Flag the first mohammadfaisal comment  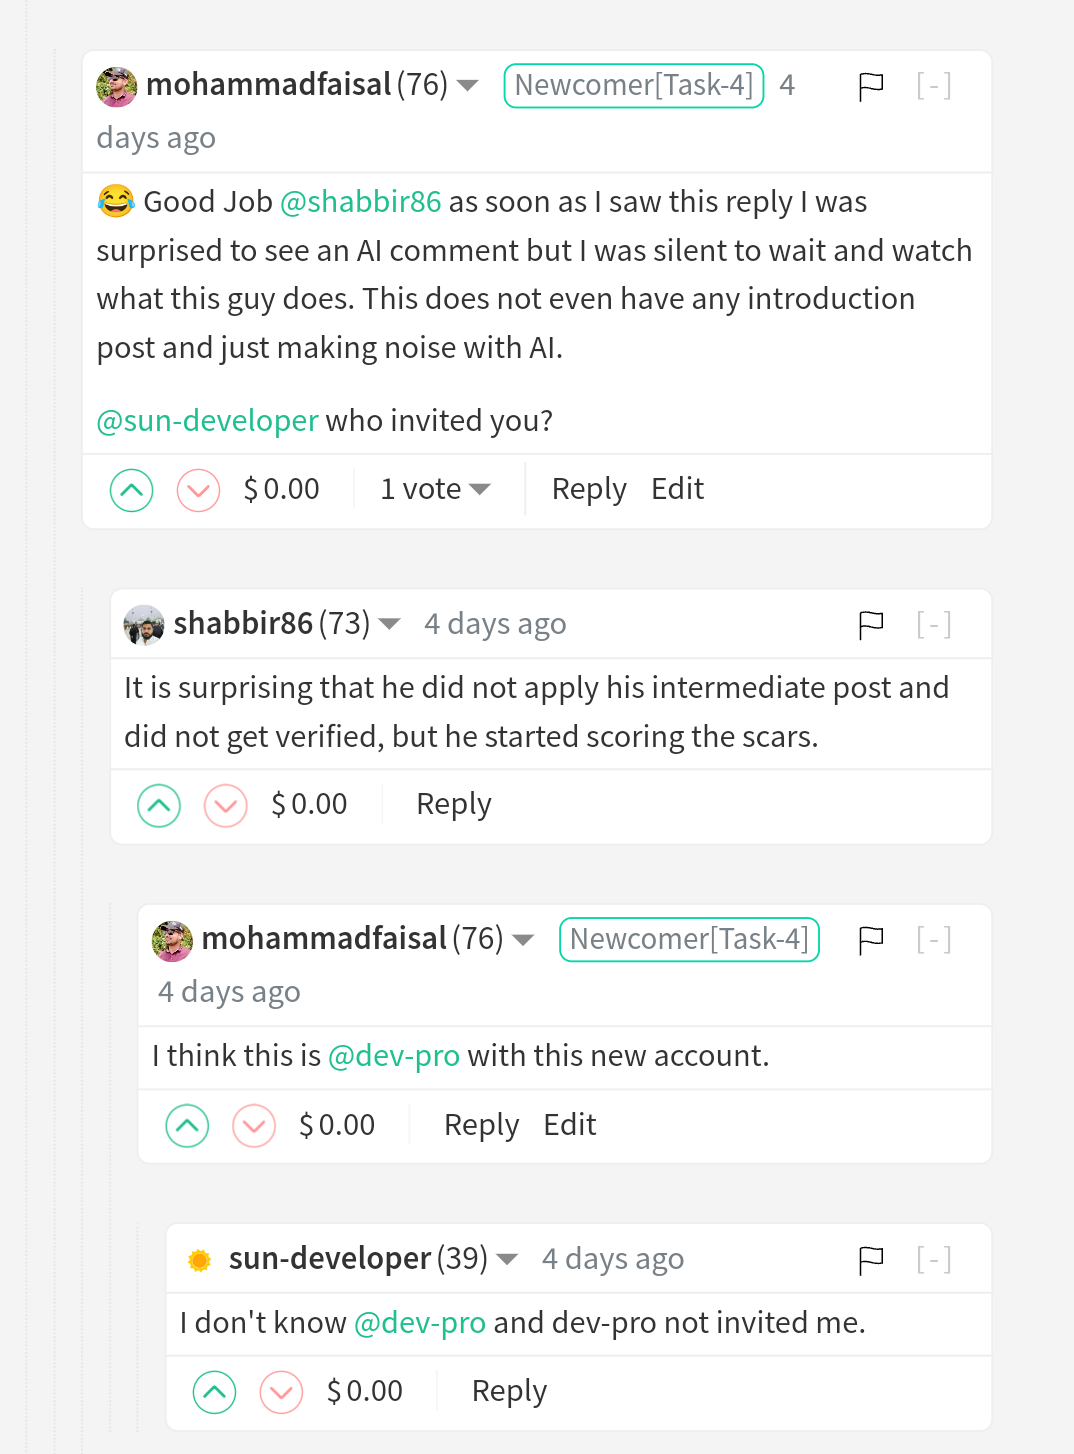[871, 86]
